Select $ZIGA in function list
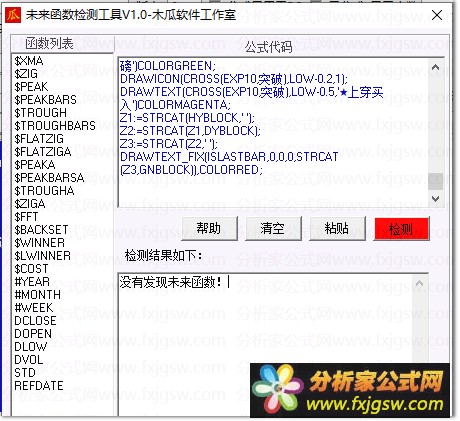The width and height of the screenshot is (460, 421). (30, 204)
